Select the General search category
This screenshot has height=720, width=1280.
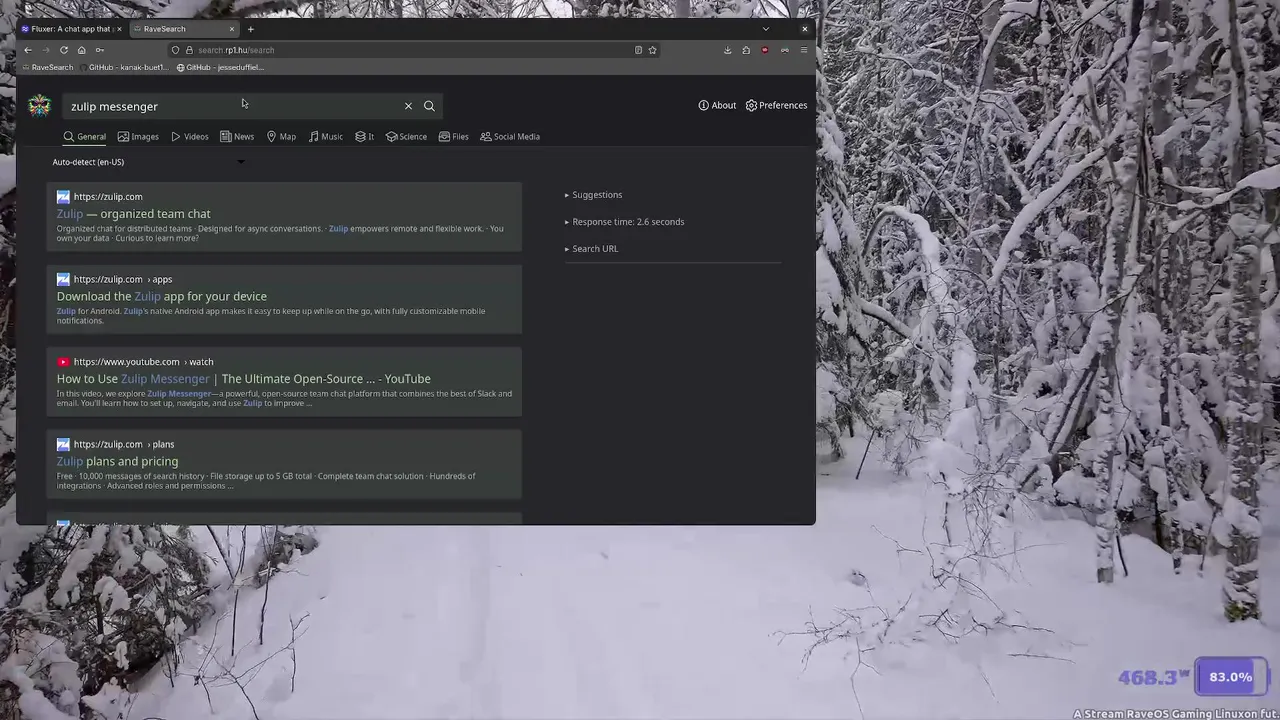tap(84, 136)
